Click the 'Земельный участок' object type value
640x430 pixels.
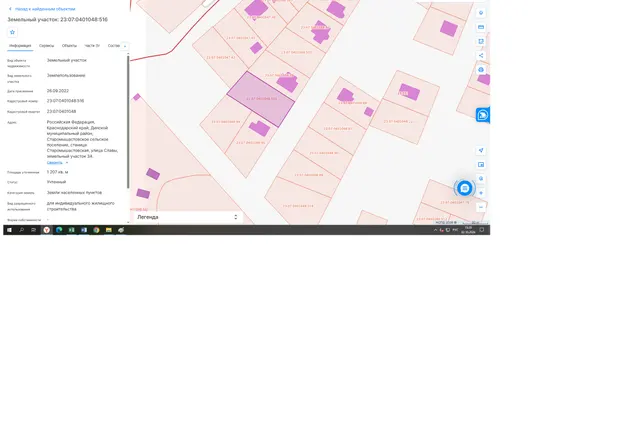67,60
